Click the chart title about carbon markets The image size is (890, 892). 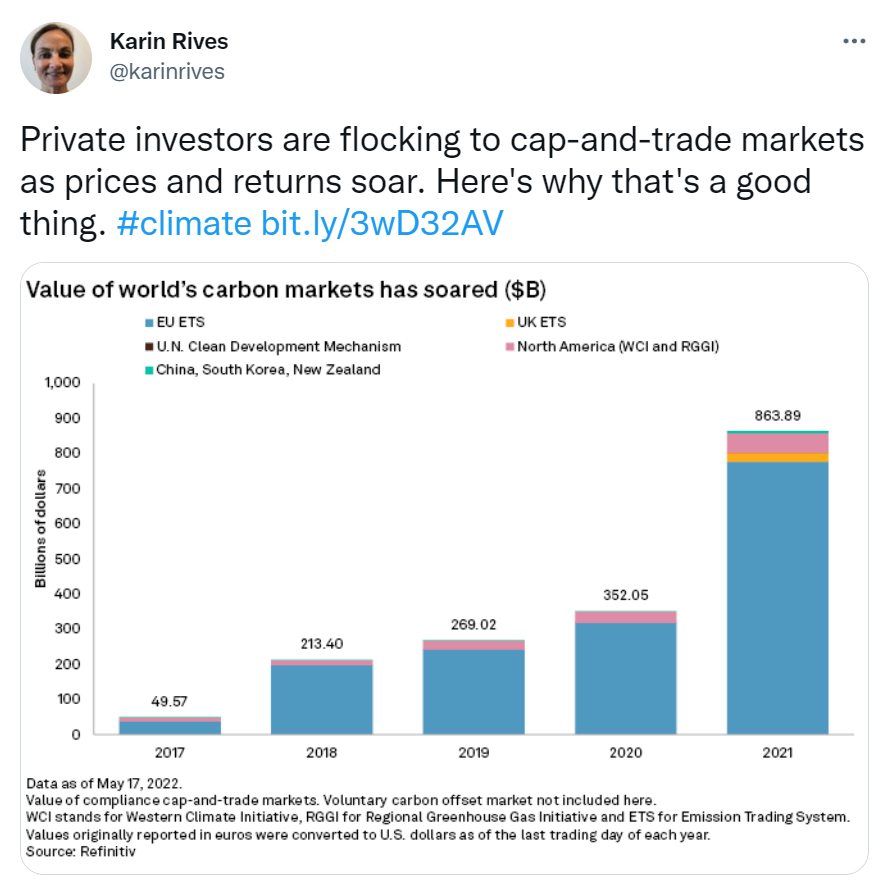(x=285, y=291)
